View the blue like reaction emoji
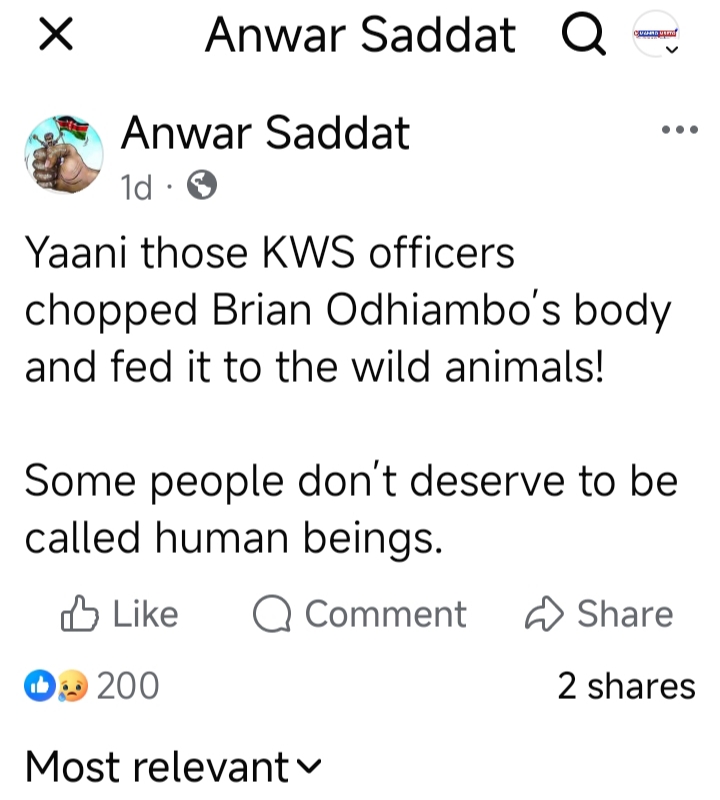This screenshot has width=720, height=800. point(40,686)
